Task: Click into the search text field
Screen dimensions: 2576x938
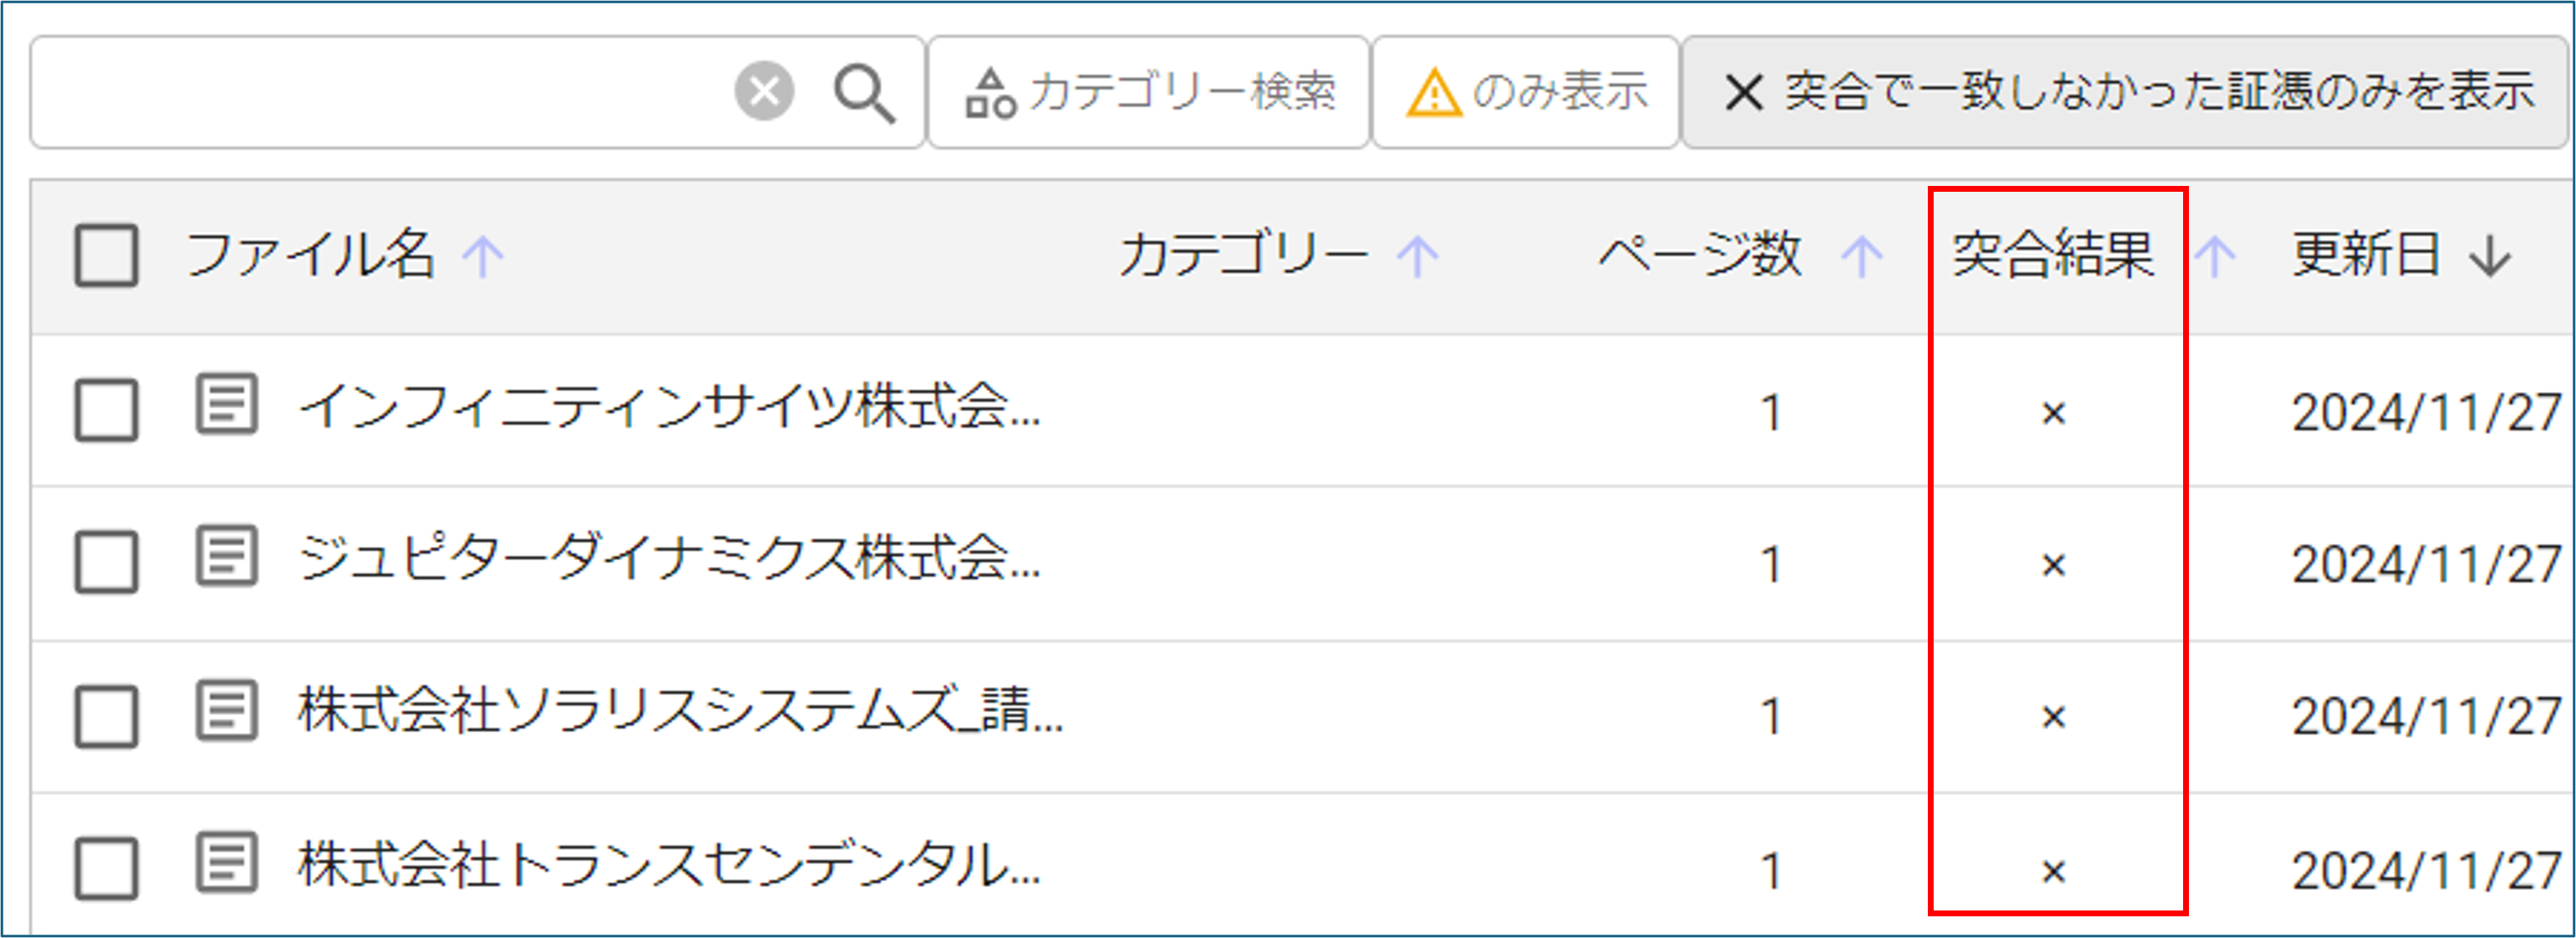Action: (380, 93)
